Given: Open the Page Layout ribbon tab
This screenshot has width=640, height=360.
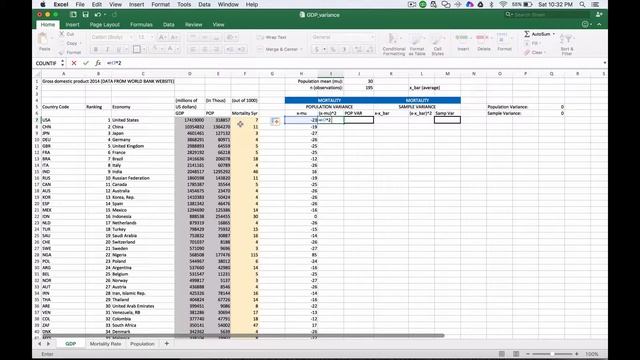Looking at the screenshot, I should [x=104, y=24].
